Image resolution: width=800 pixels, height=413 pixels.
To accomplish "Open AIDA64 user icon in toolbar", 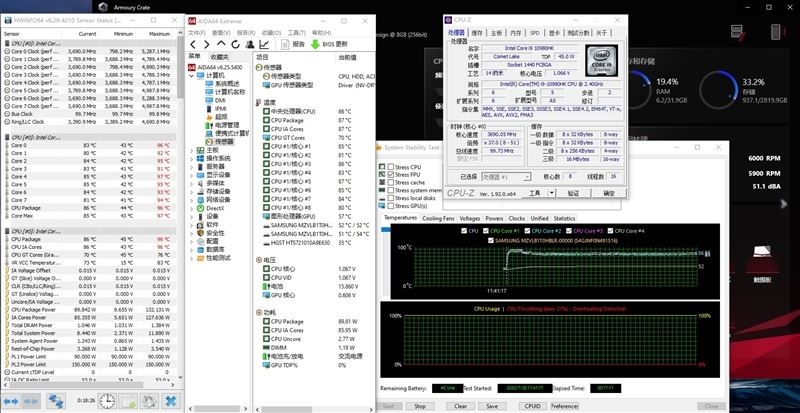I will [x=249, y=44].
